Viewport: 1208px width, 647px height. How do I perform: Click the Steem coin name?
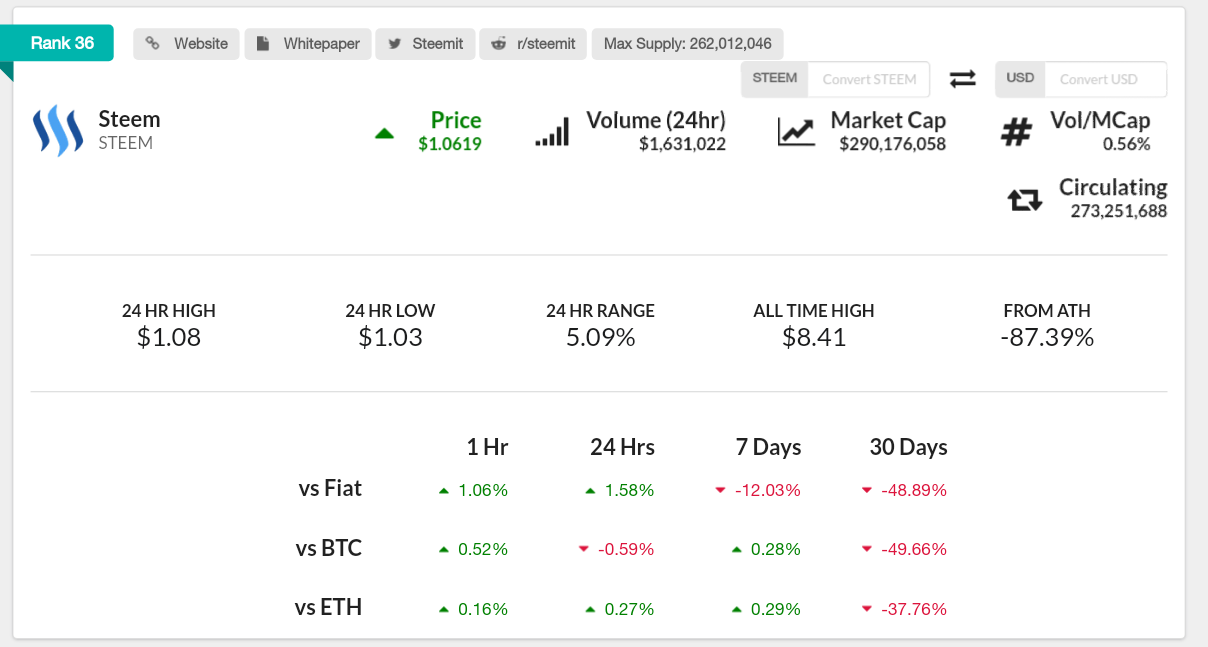point(129,119)
